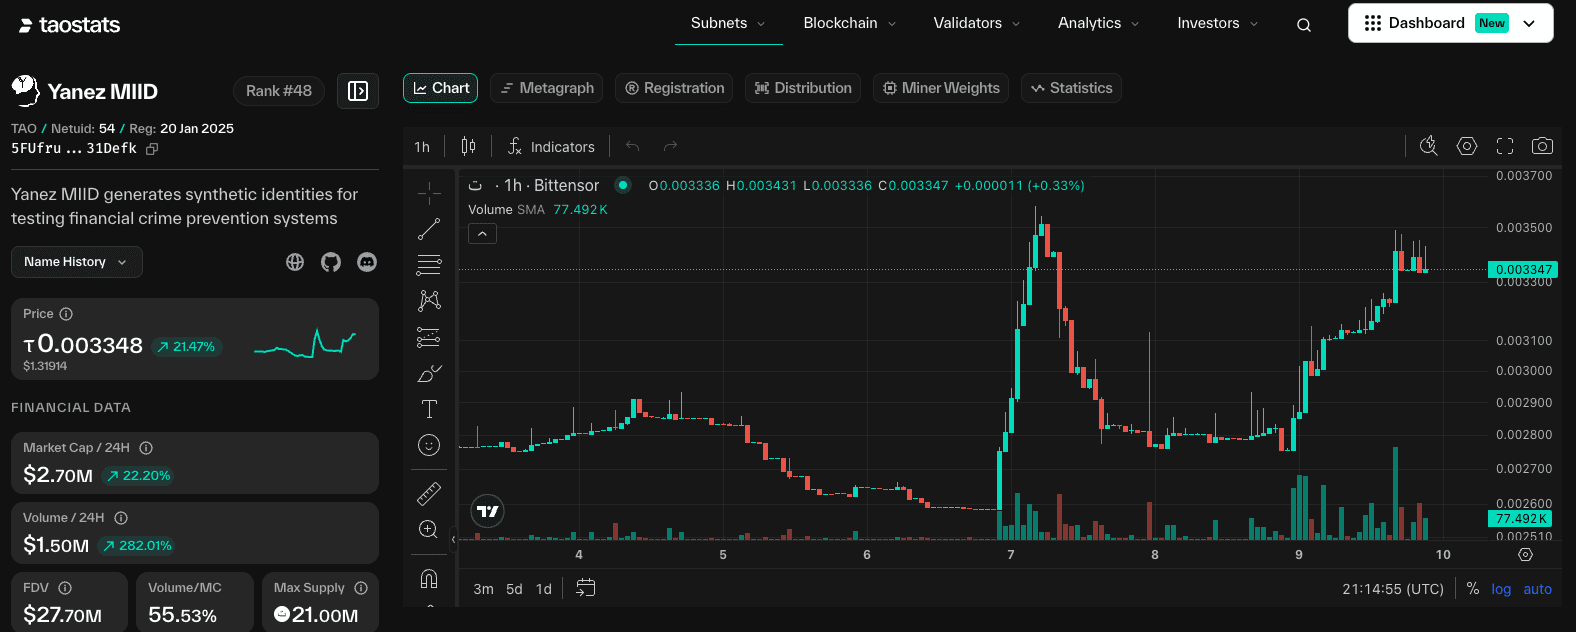Image resolution: width=1576 pixels, height=632 pixels.
Task: Set the 5d date range
Action: pos(514,589)
